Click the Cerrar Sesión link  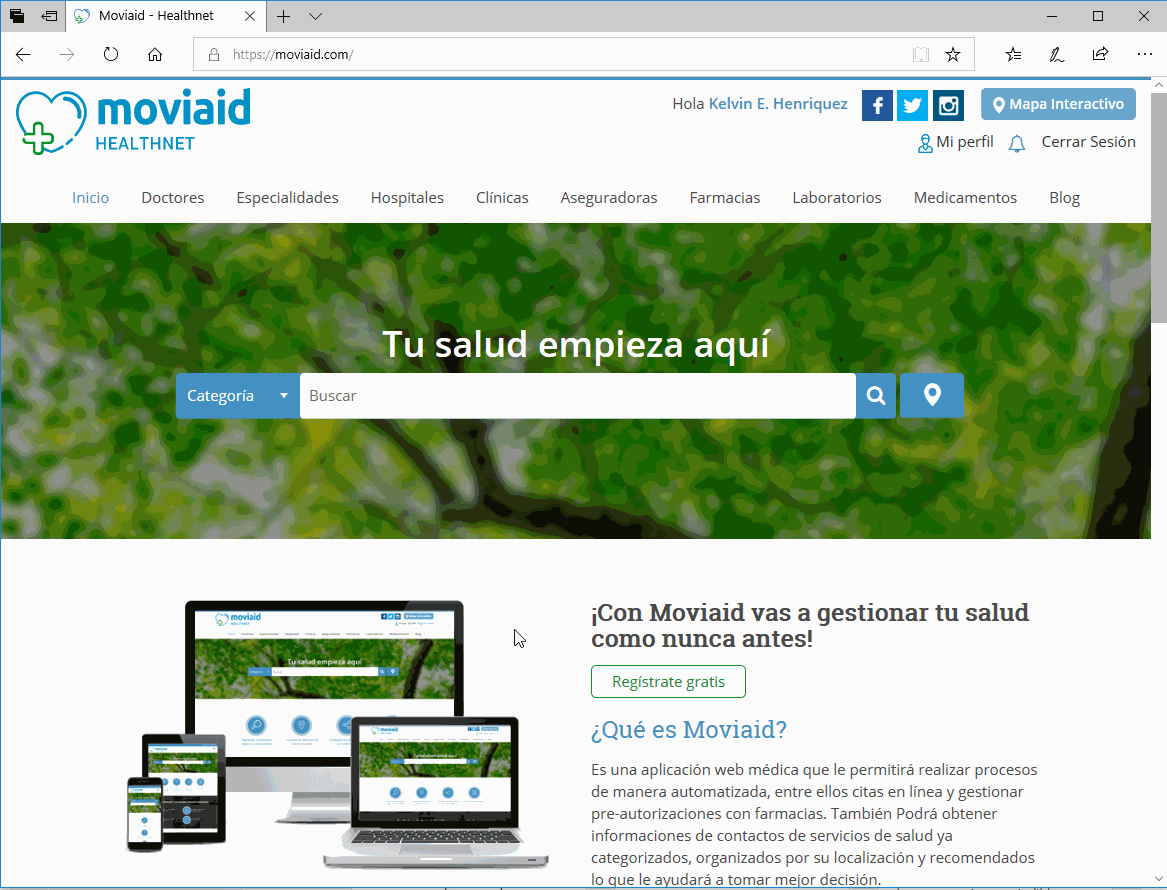point(1088,142)
